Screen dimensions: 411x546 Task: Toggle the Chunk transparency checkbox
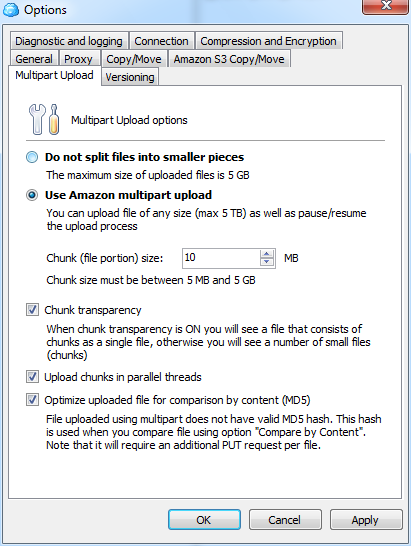pyautogui.click(x=32, y=310)
